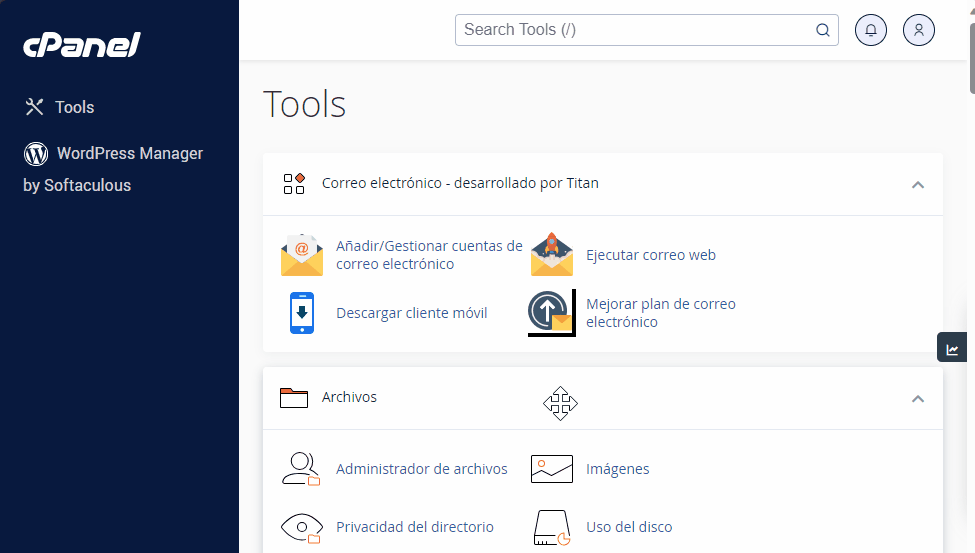Screen dimensions: 975x553
Task: Click the upgrade email plan arrow icon
Action: (x=552, y=313)
